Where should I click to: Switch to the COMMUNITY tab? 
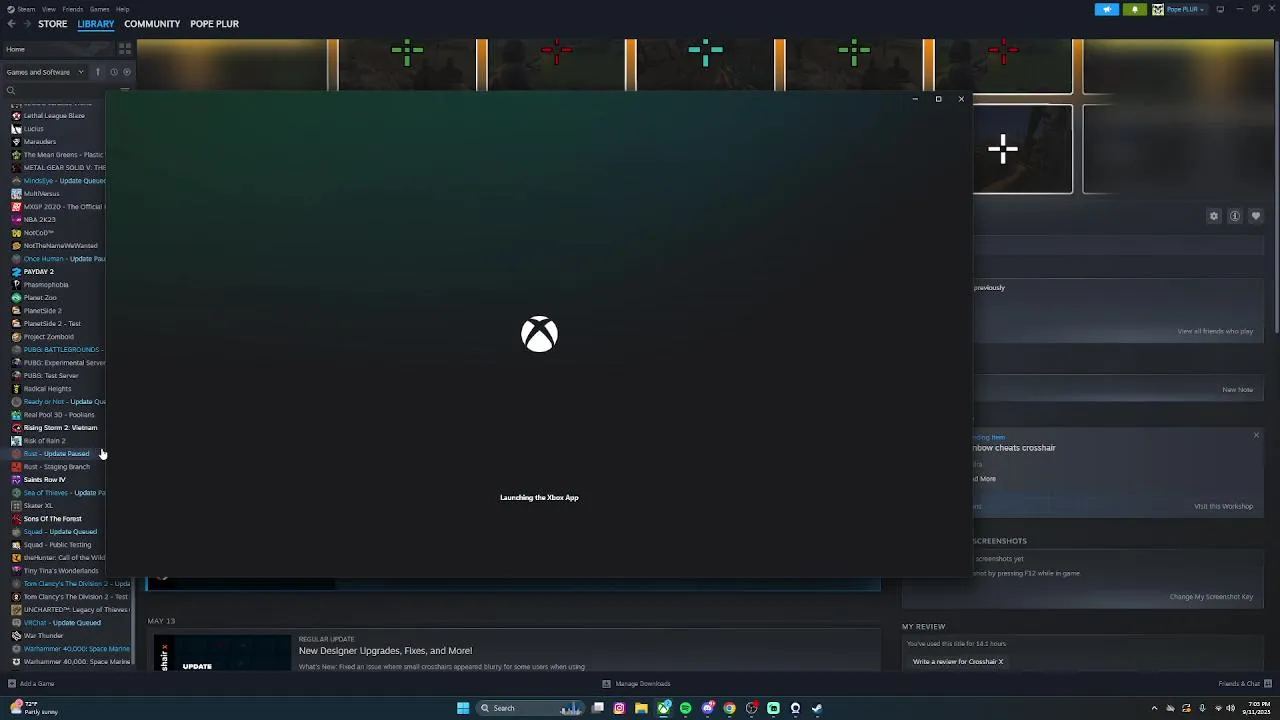(x=152, y=24)
